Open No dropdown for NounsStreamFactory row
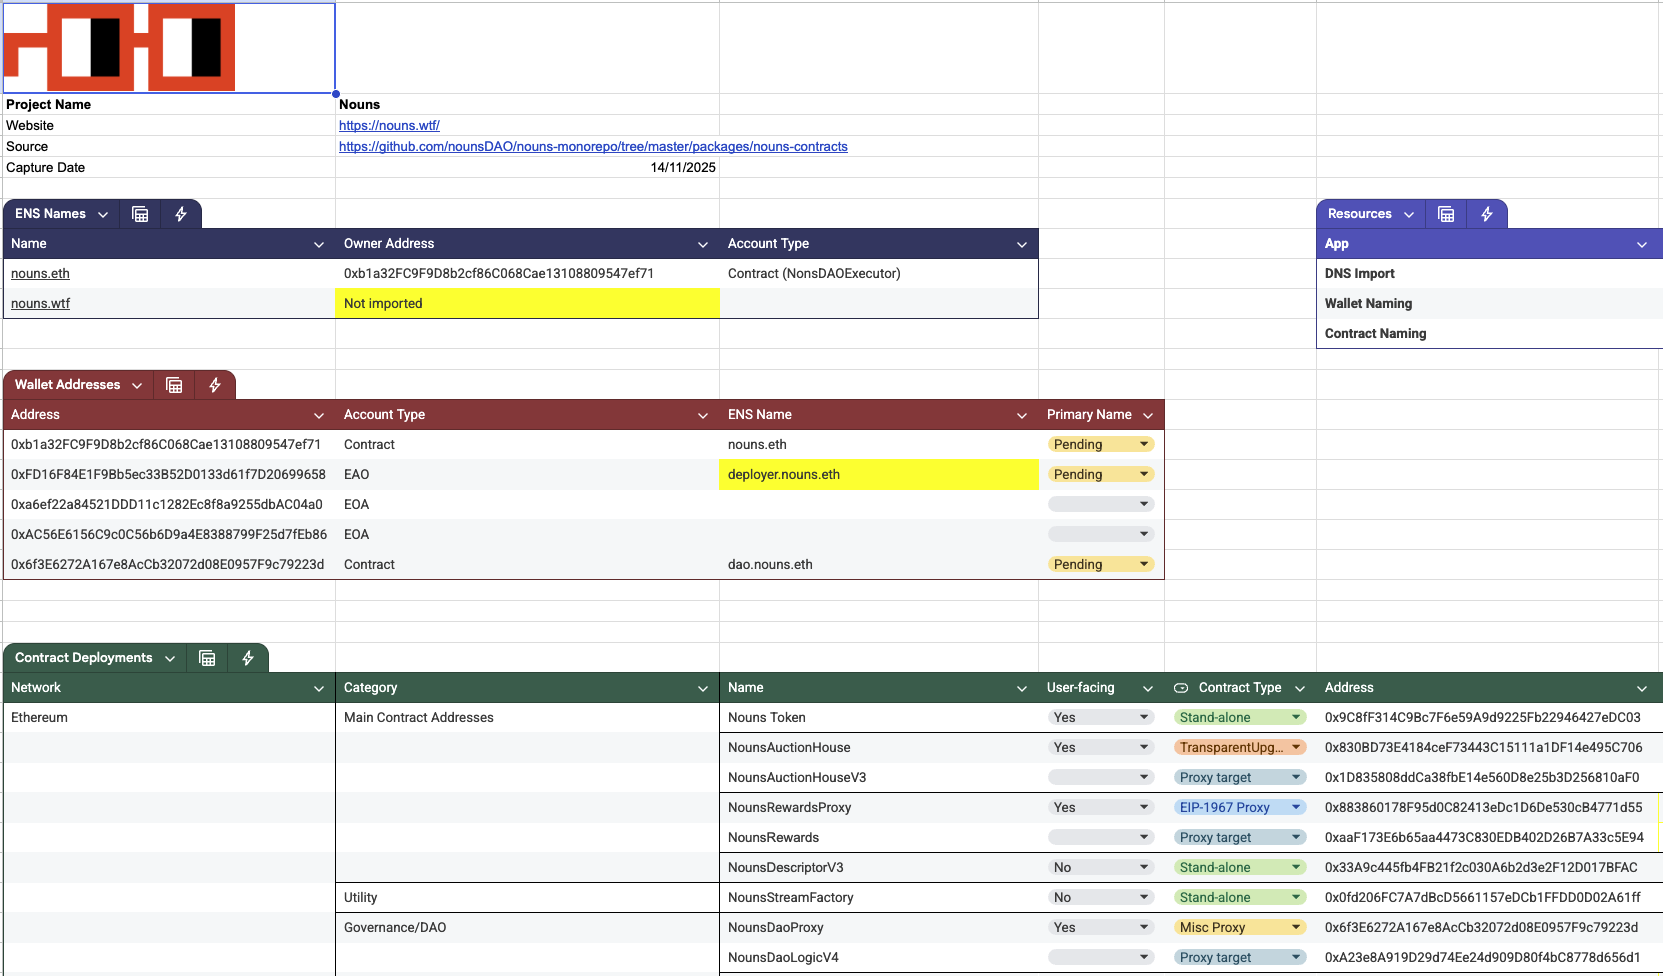1663x976 pixels. [1101, 898]
